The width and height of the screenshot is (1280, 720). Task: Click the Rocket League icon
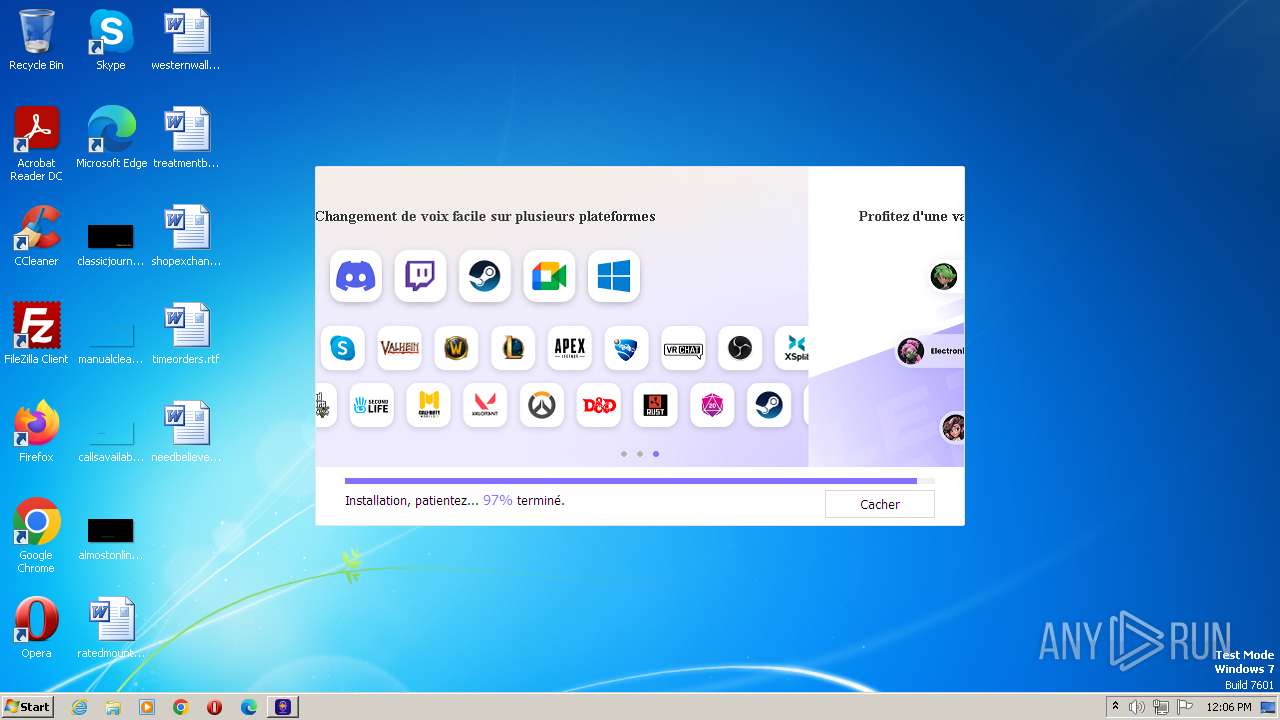(x=626, y=348)
